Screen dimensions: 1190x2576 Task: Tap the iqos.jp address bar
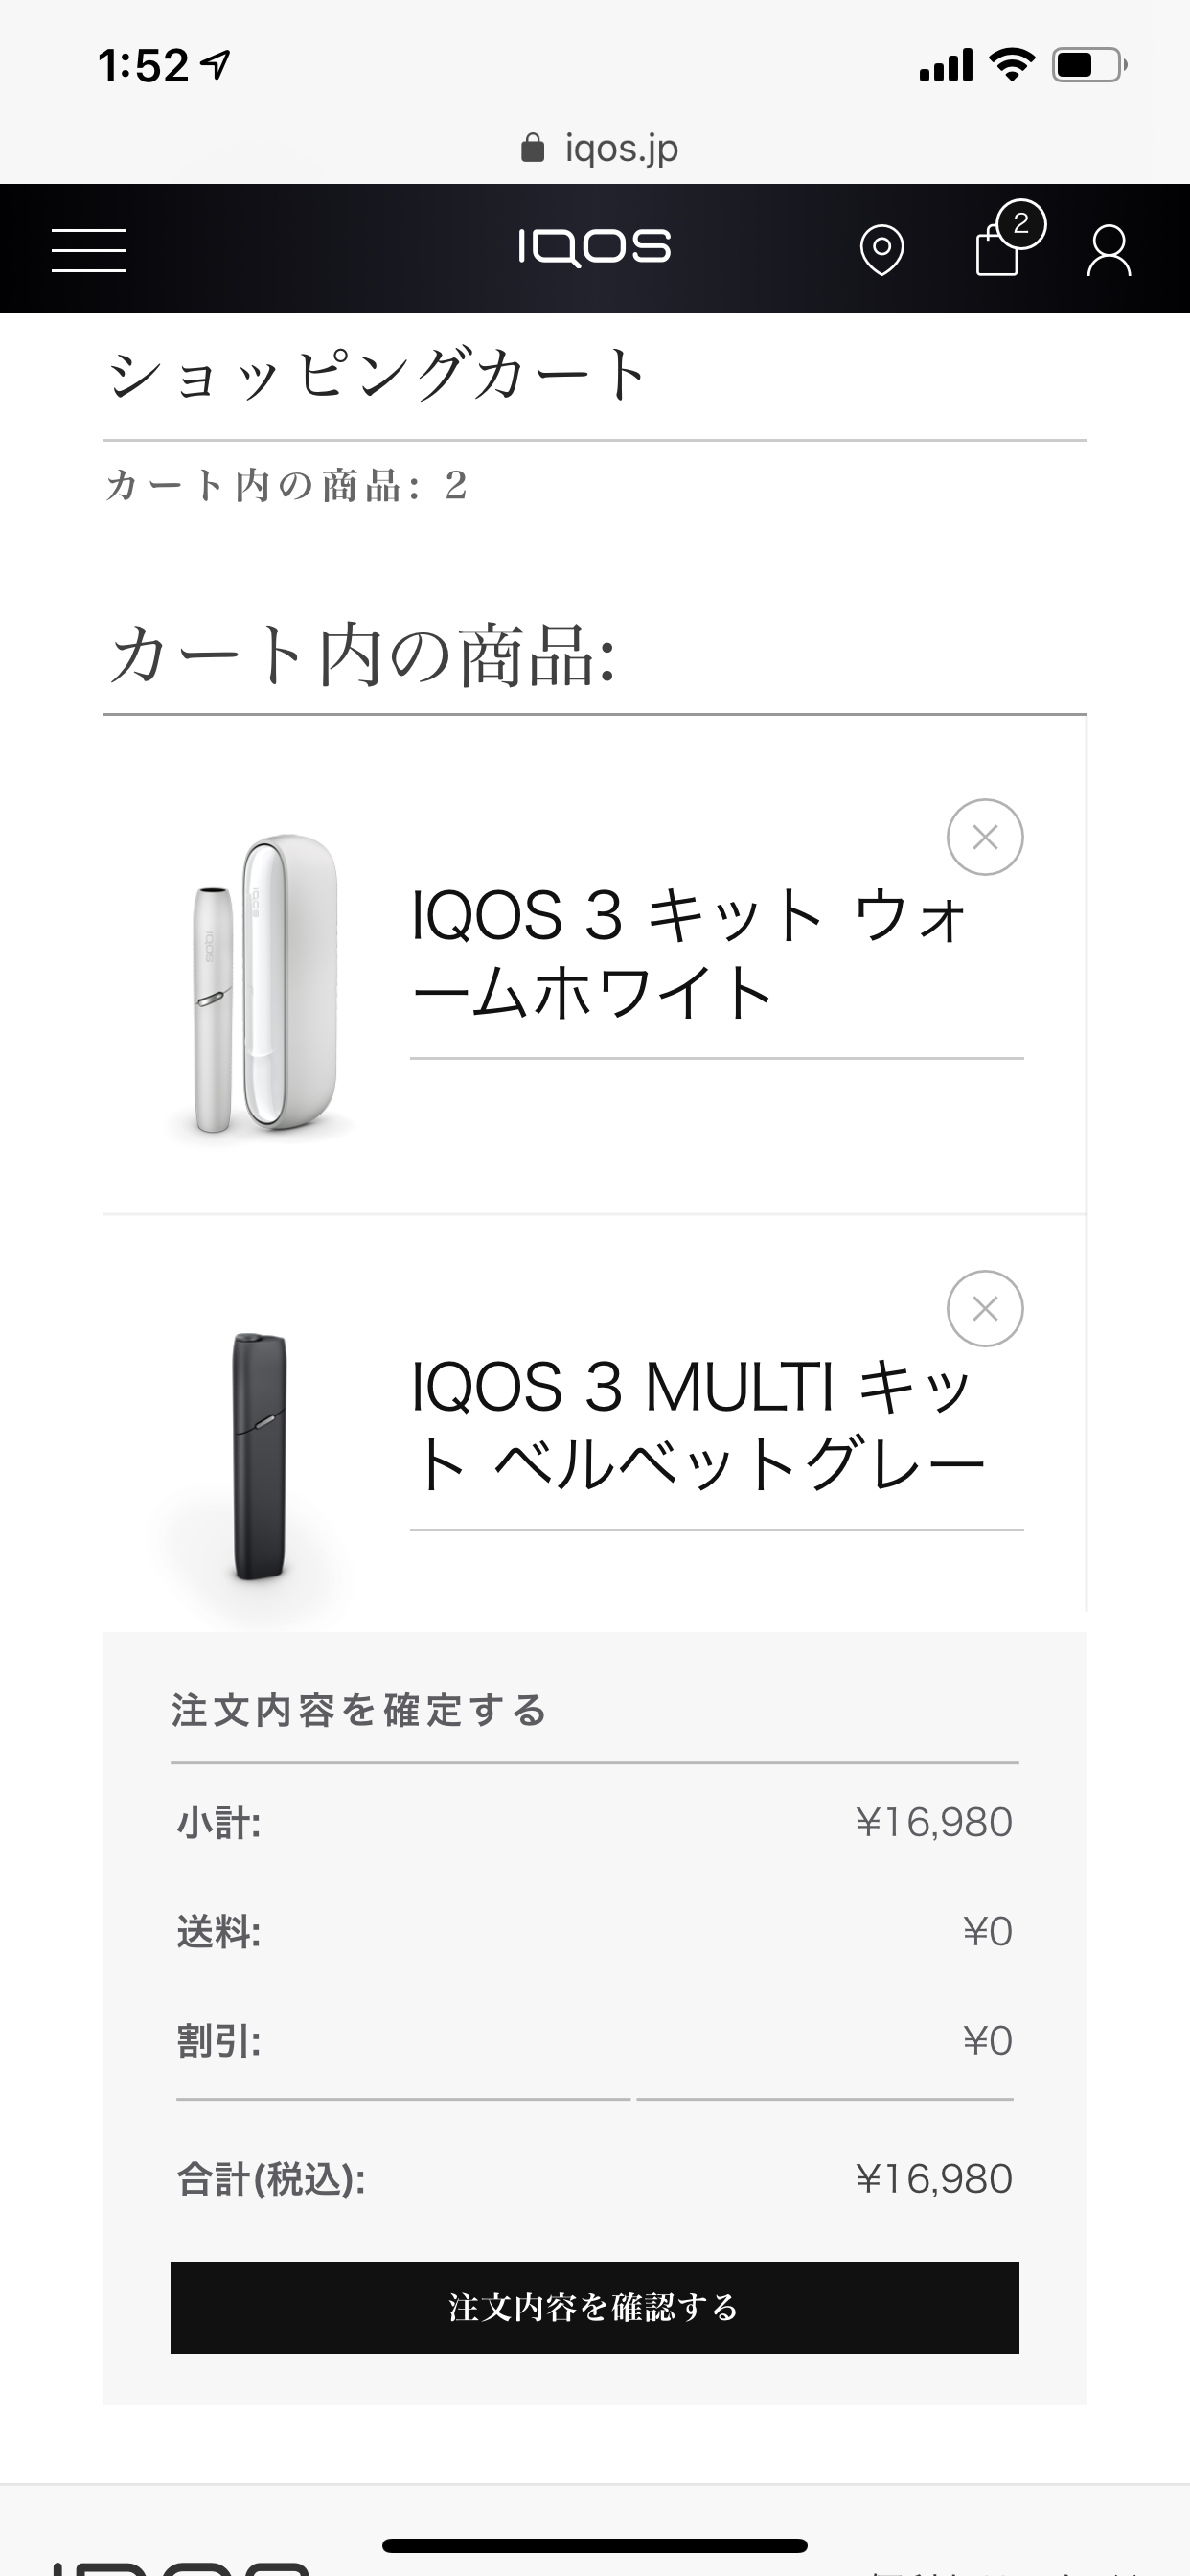[x=620, y=149]
